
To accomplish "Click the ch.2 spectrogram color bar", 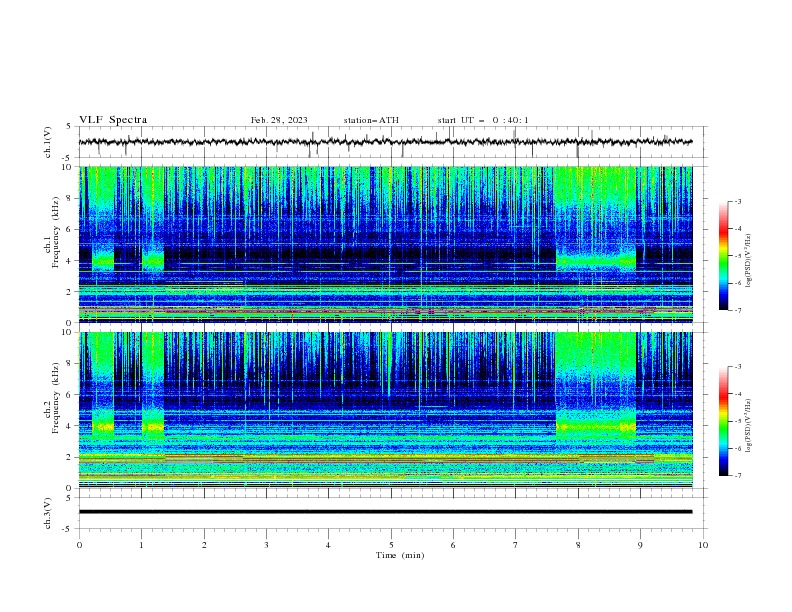I will point(723,421).
